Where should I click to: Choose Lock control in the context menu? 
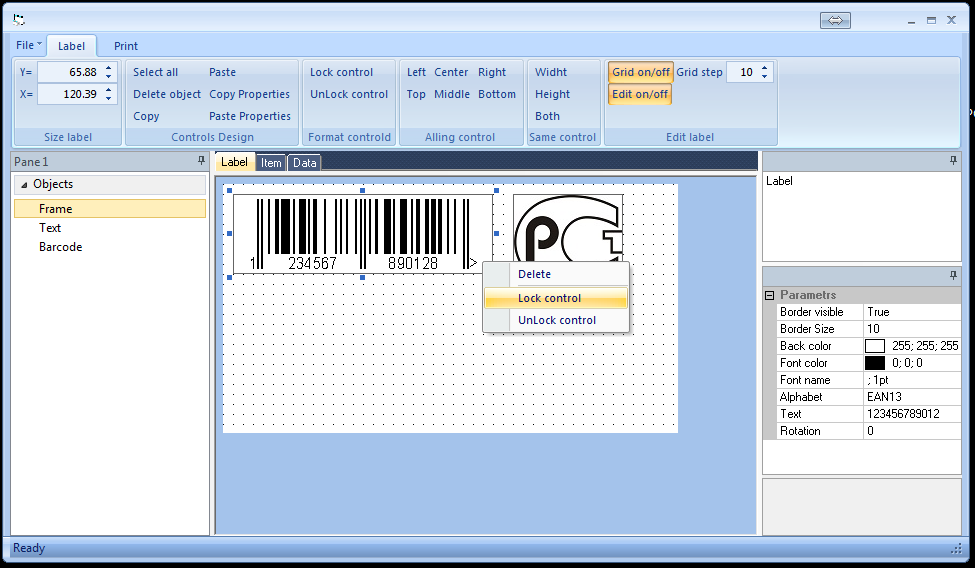pyautogui.click(x=556, y=298)
